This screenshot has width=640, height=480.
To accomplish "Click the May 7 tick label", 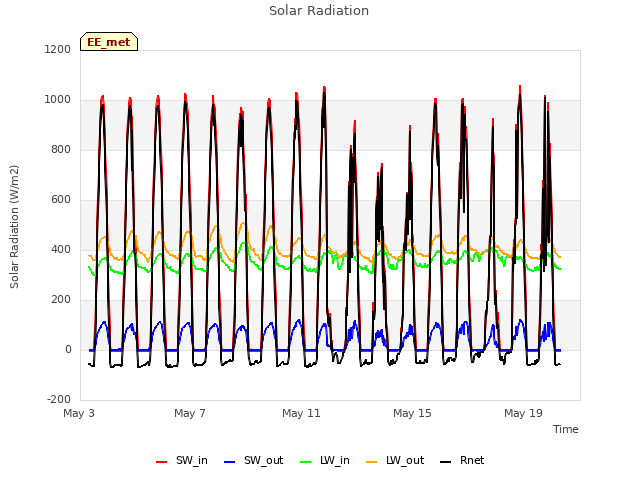I will pos(190,413).
